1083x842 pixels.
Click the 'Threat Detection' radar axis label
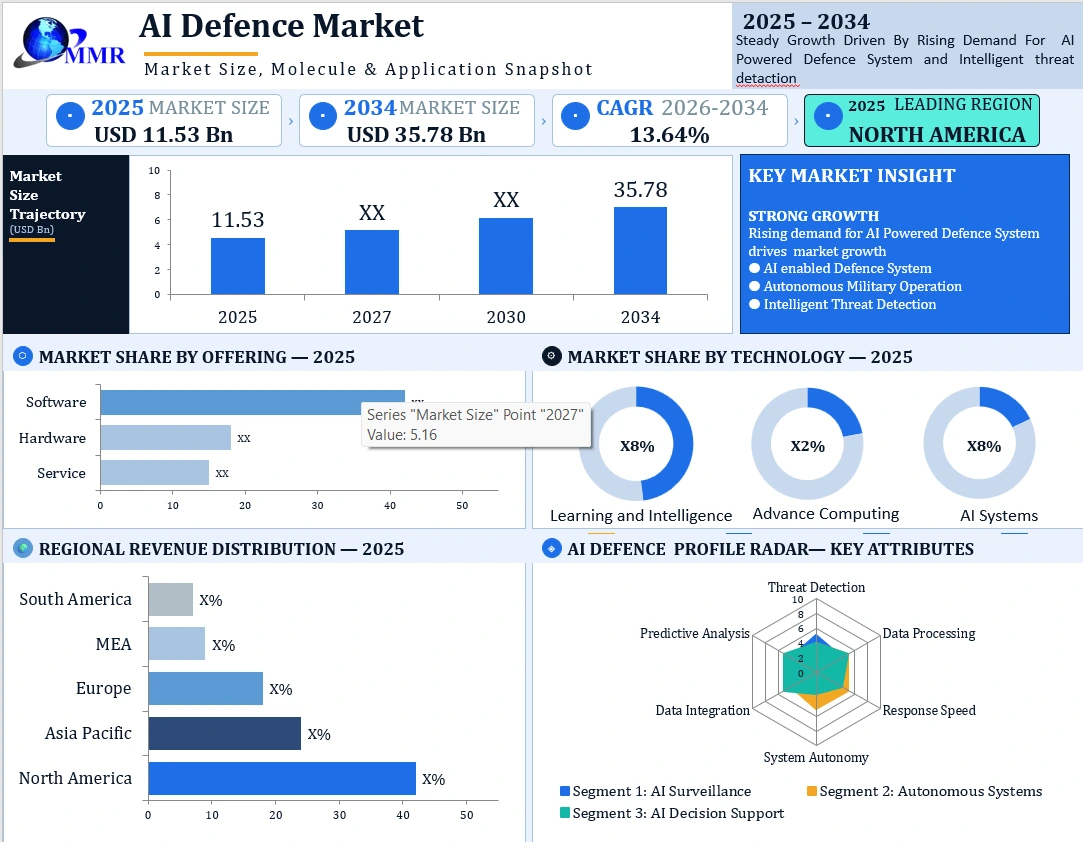click(816, 587)
